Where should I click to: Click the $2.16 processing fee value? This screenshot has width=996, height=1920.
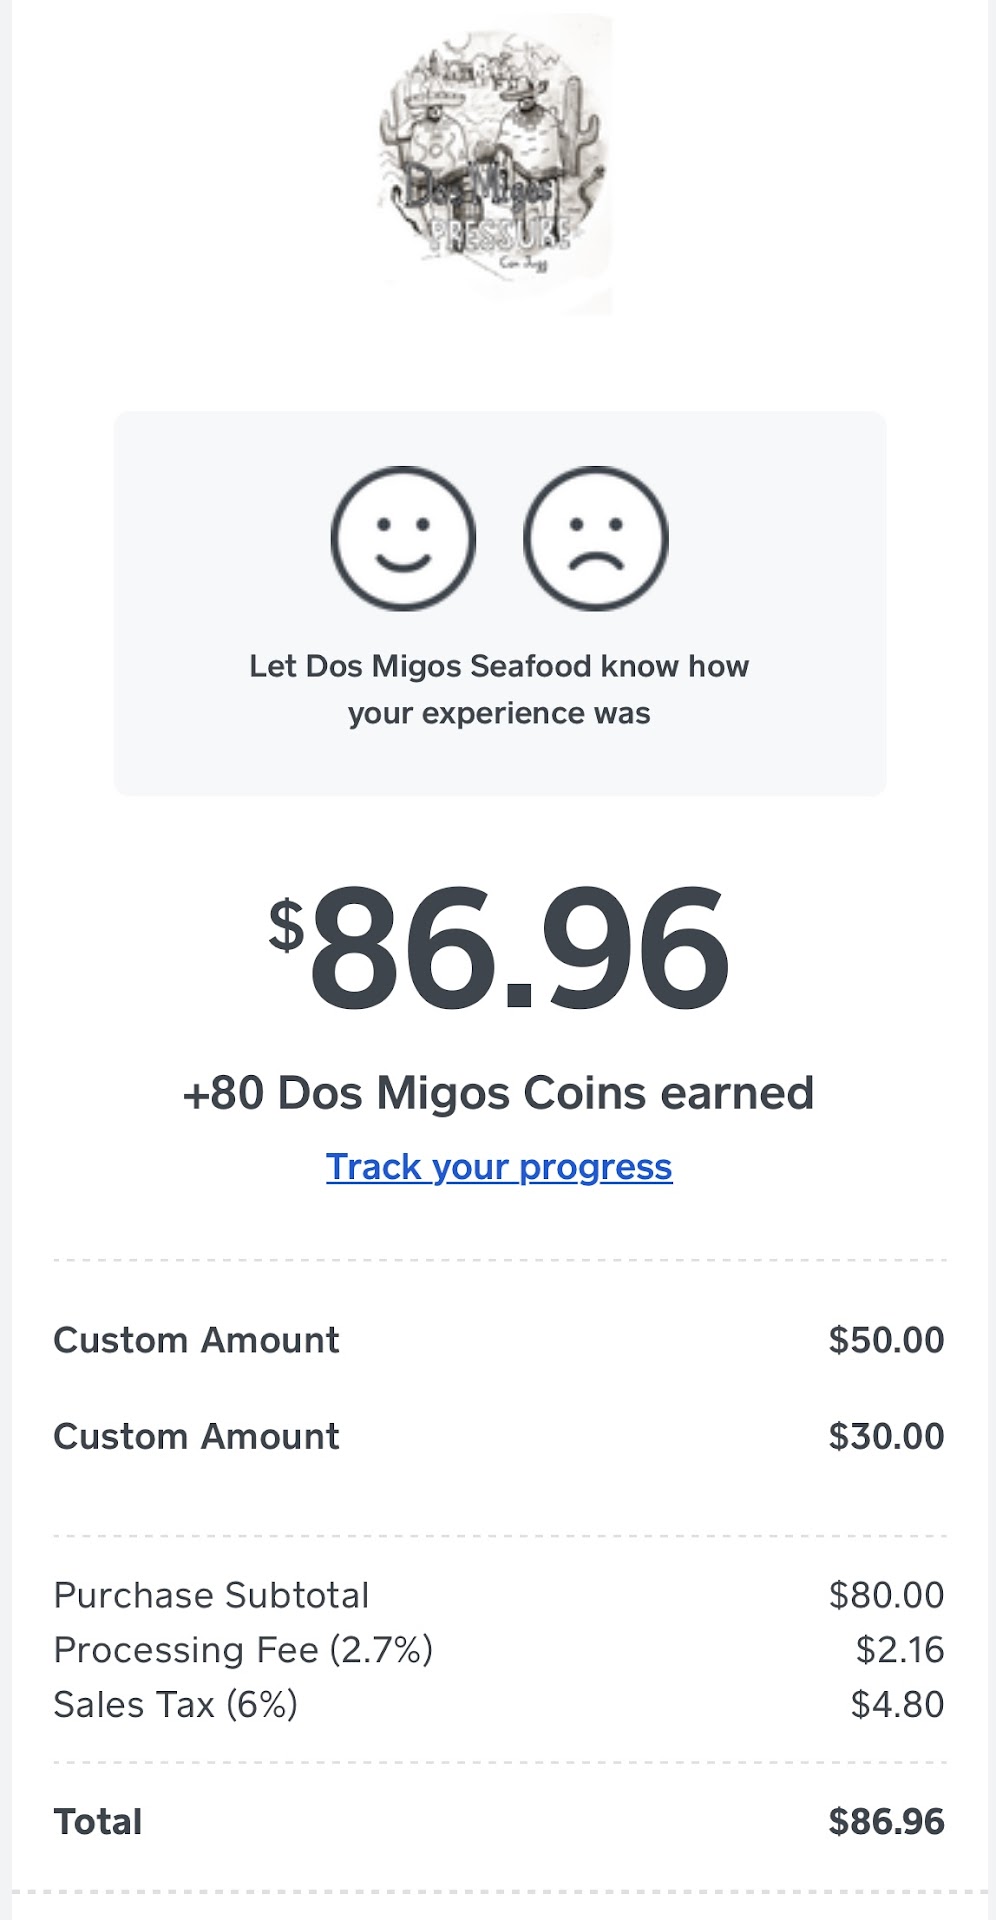tap(899, 1650)
